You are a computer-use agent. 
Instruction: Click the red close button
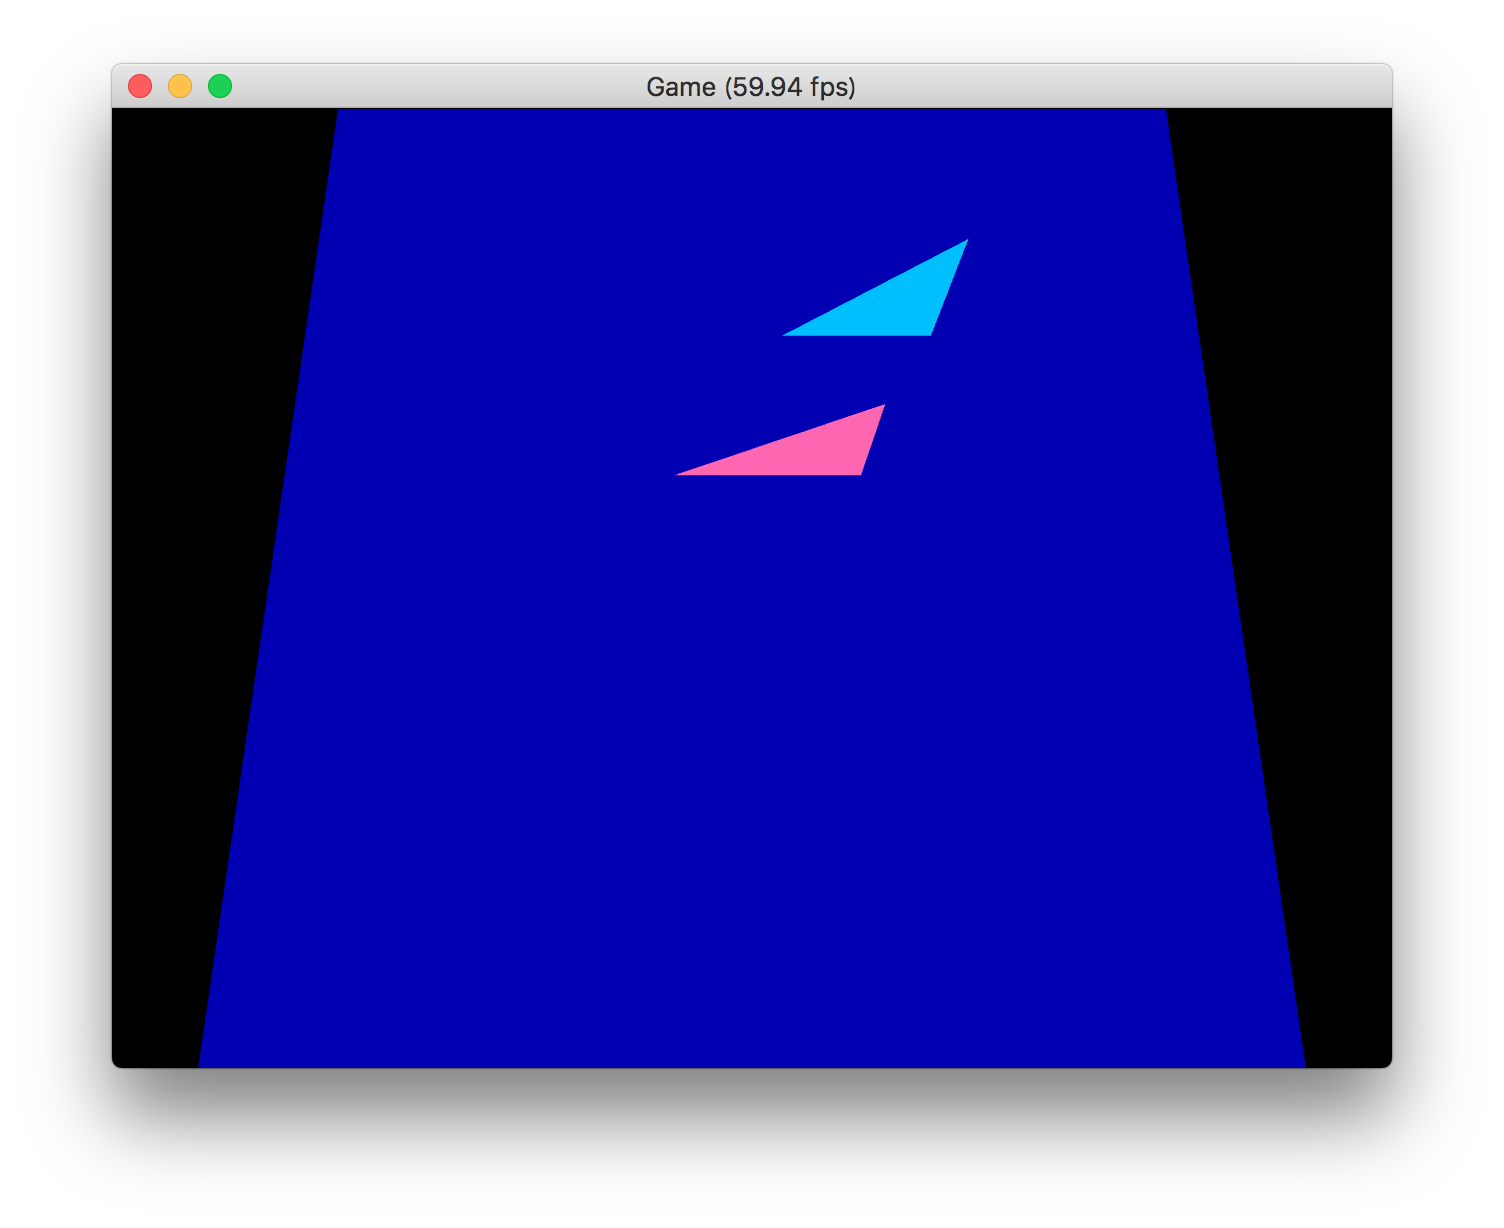coord(140,87)
